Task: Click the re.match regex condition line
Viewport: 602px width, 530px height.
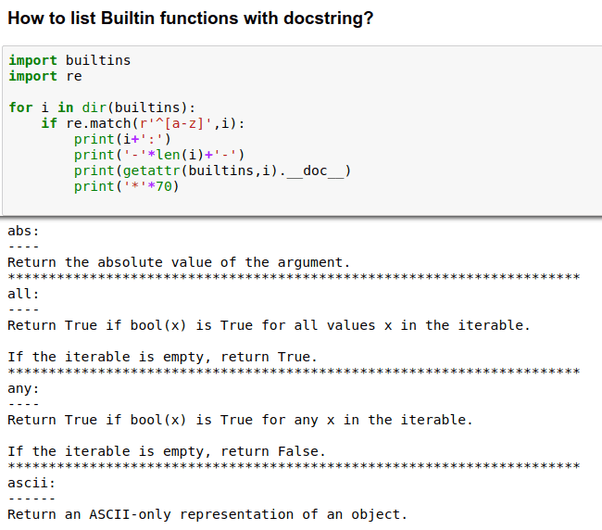Action: click(x=143, y=123)
